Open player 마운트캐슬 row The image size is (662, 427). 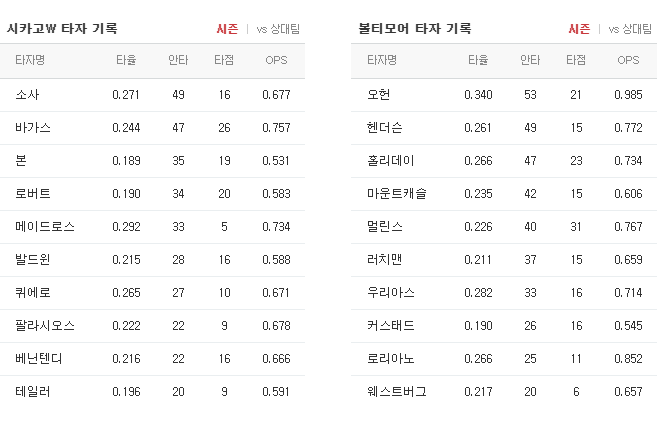click(x=397, y=193)
